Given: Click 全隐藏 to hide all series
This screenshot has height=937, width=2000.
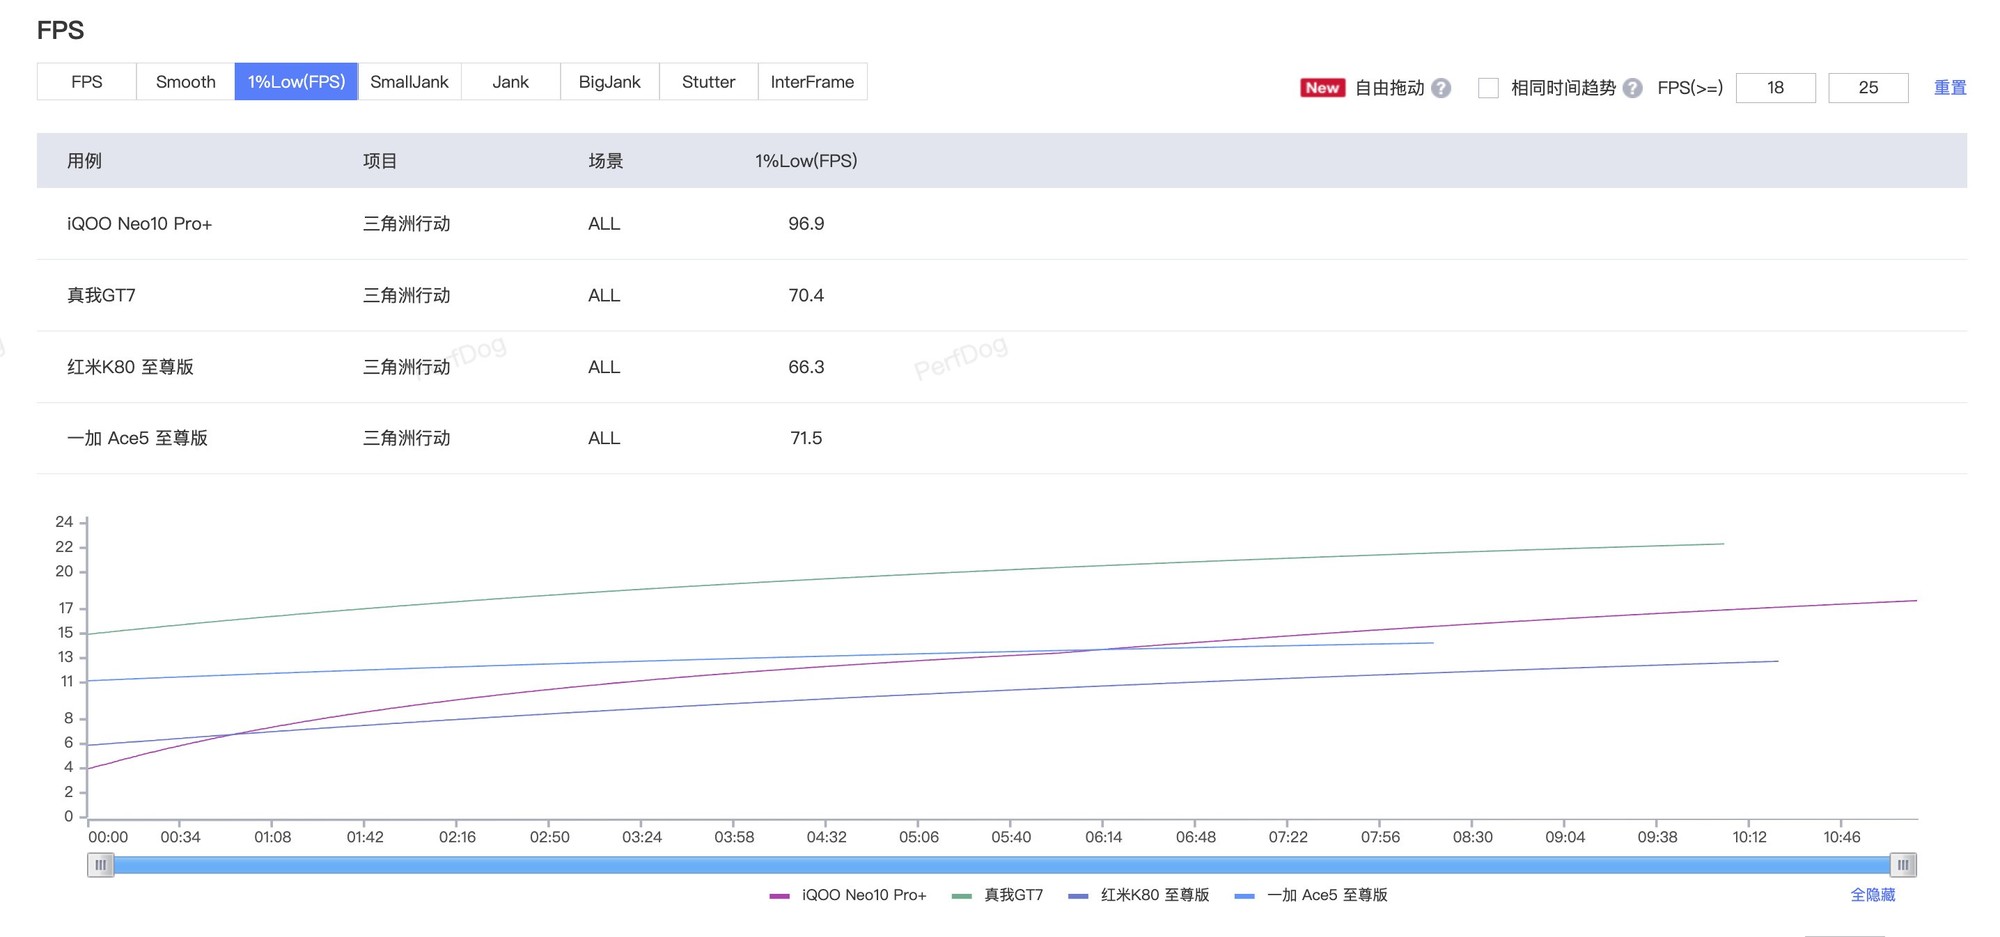Looking at the screenshot, I should 1872,895.
